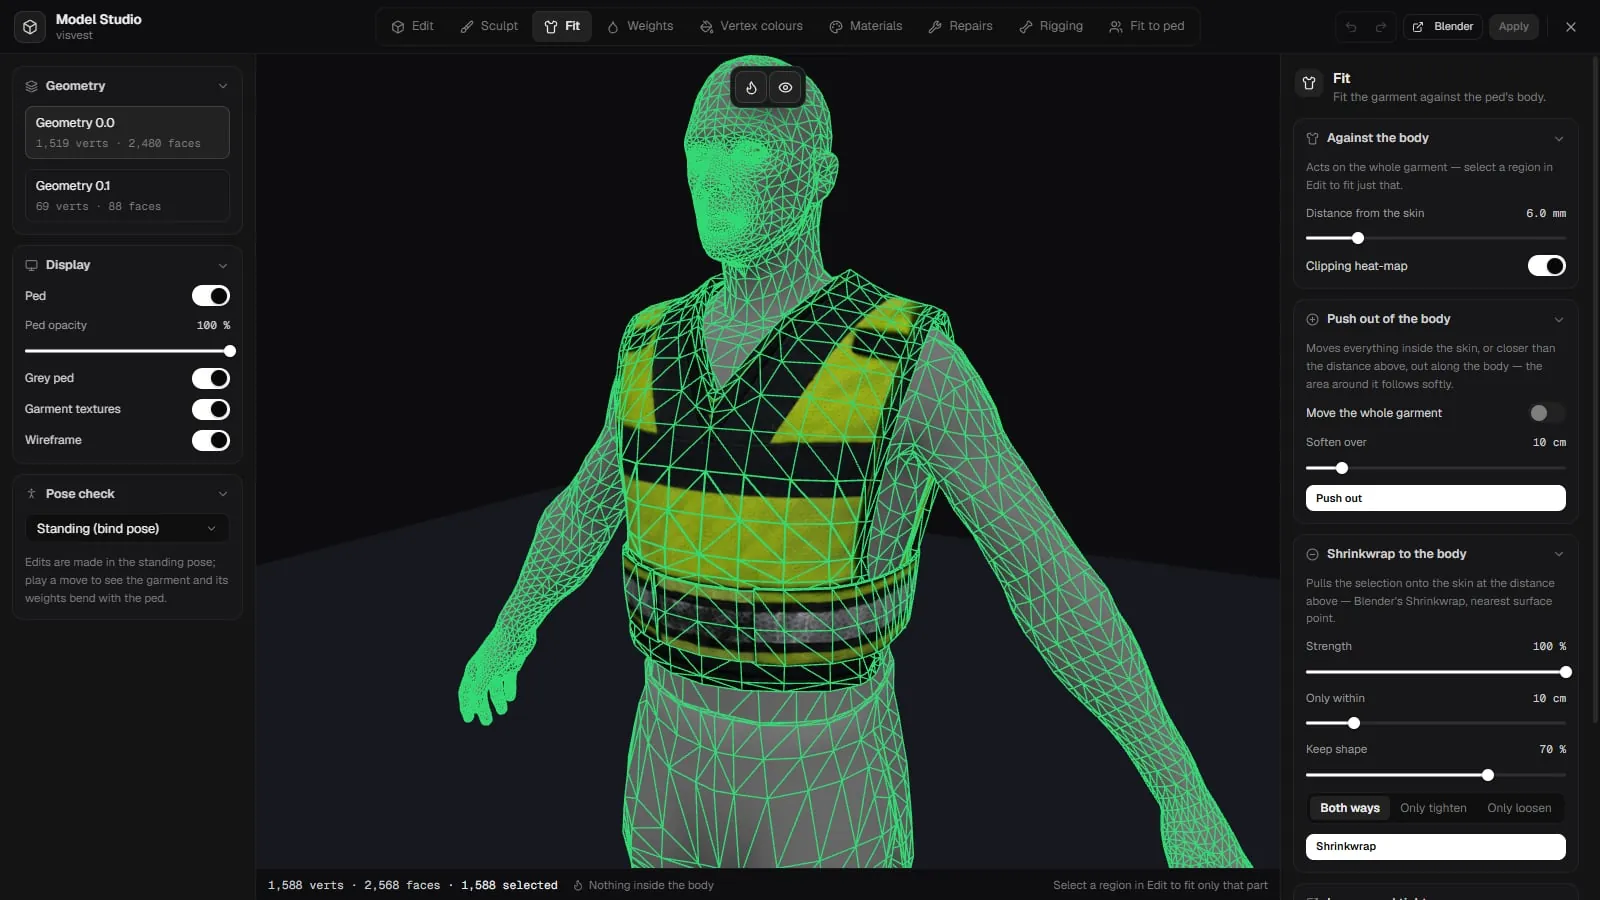Open the Edit tab
Screen dimensions: 1600x900
[x=412, y=26]
